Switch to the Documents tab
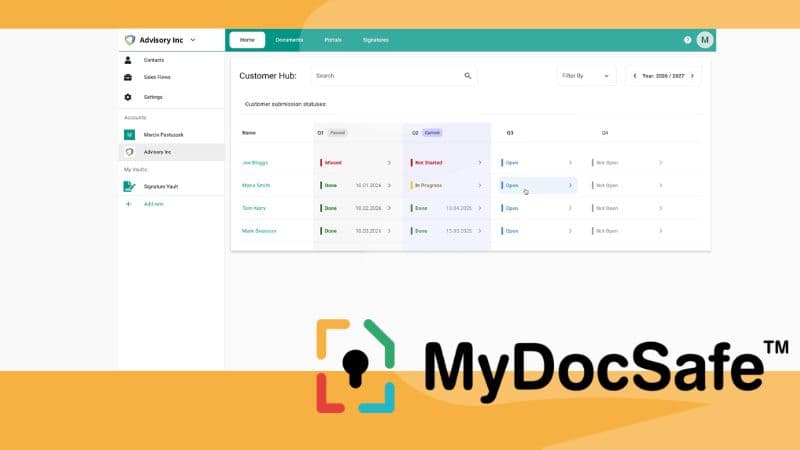800x450 pixels. tap(289, 40)
